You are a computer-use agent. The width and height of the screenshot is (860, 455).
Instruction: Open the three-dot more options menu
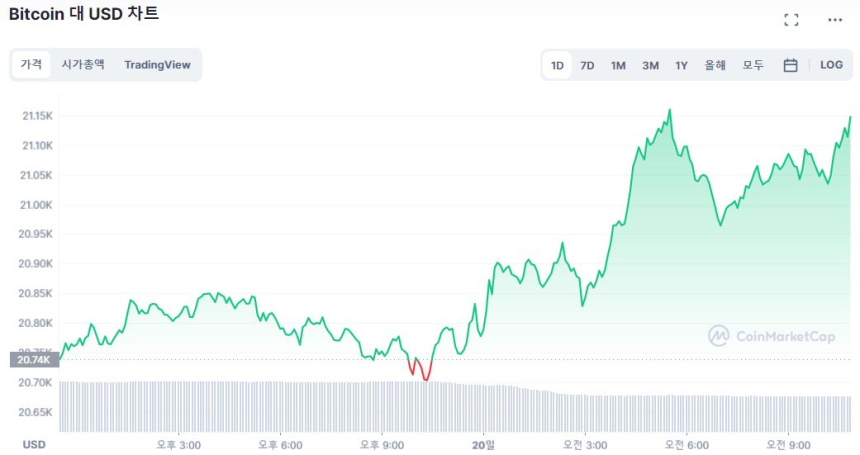click(x=835, y=20)
